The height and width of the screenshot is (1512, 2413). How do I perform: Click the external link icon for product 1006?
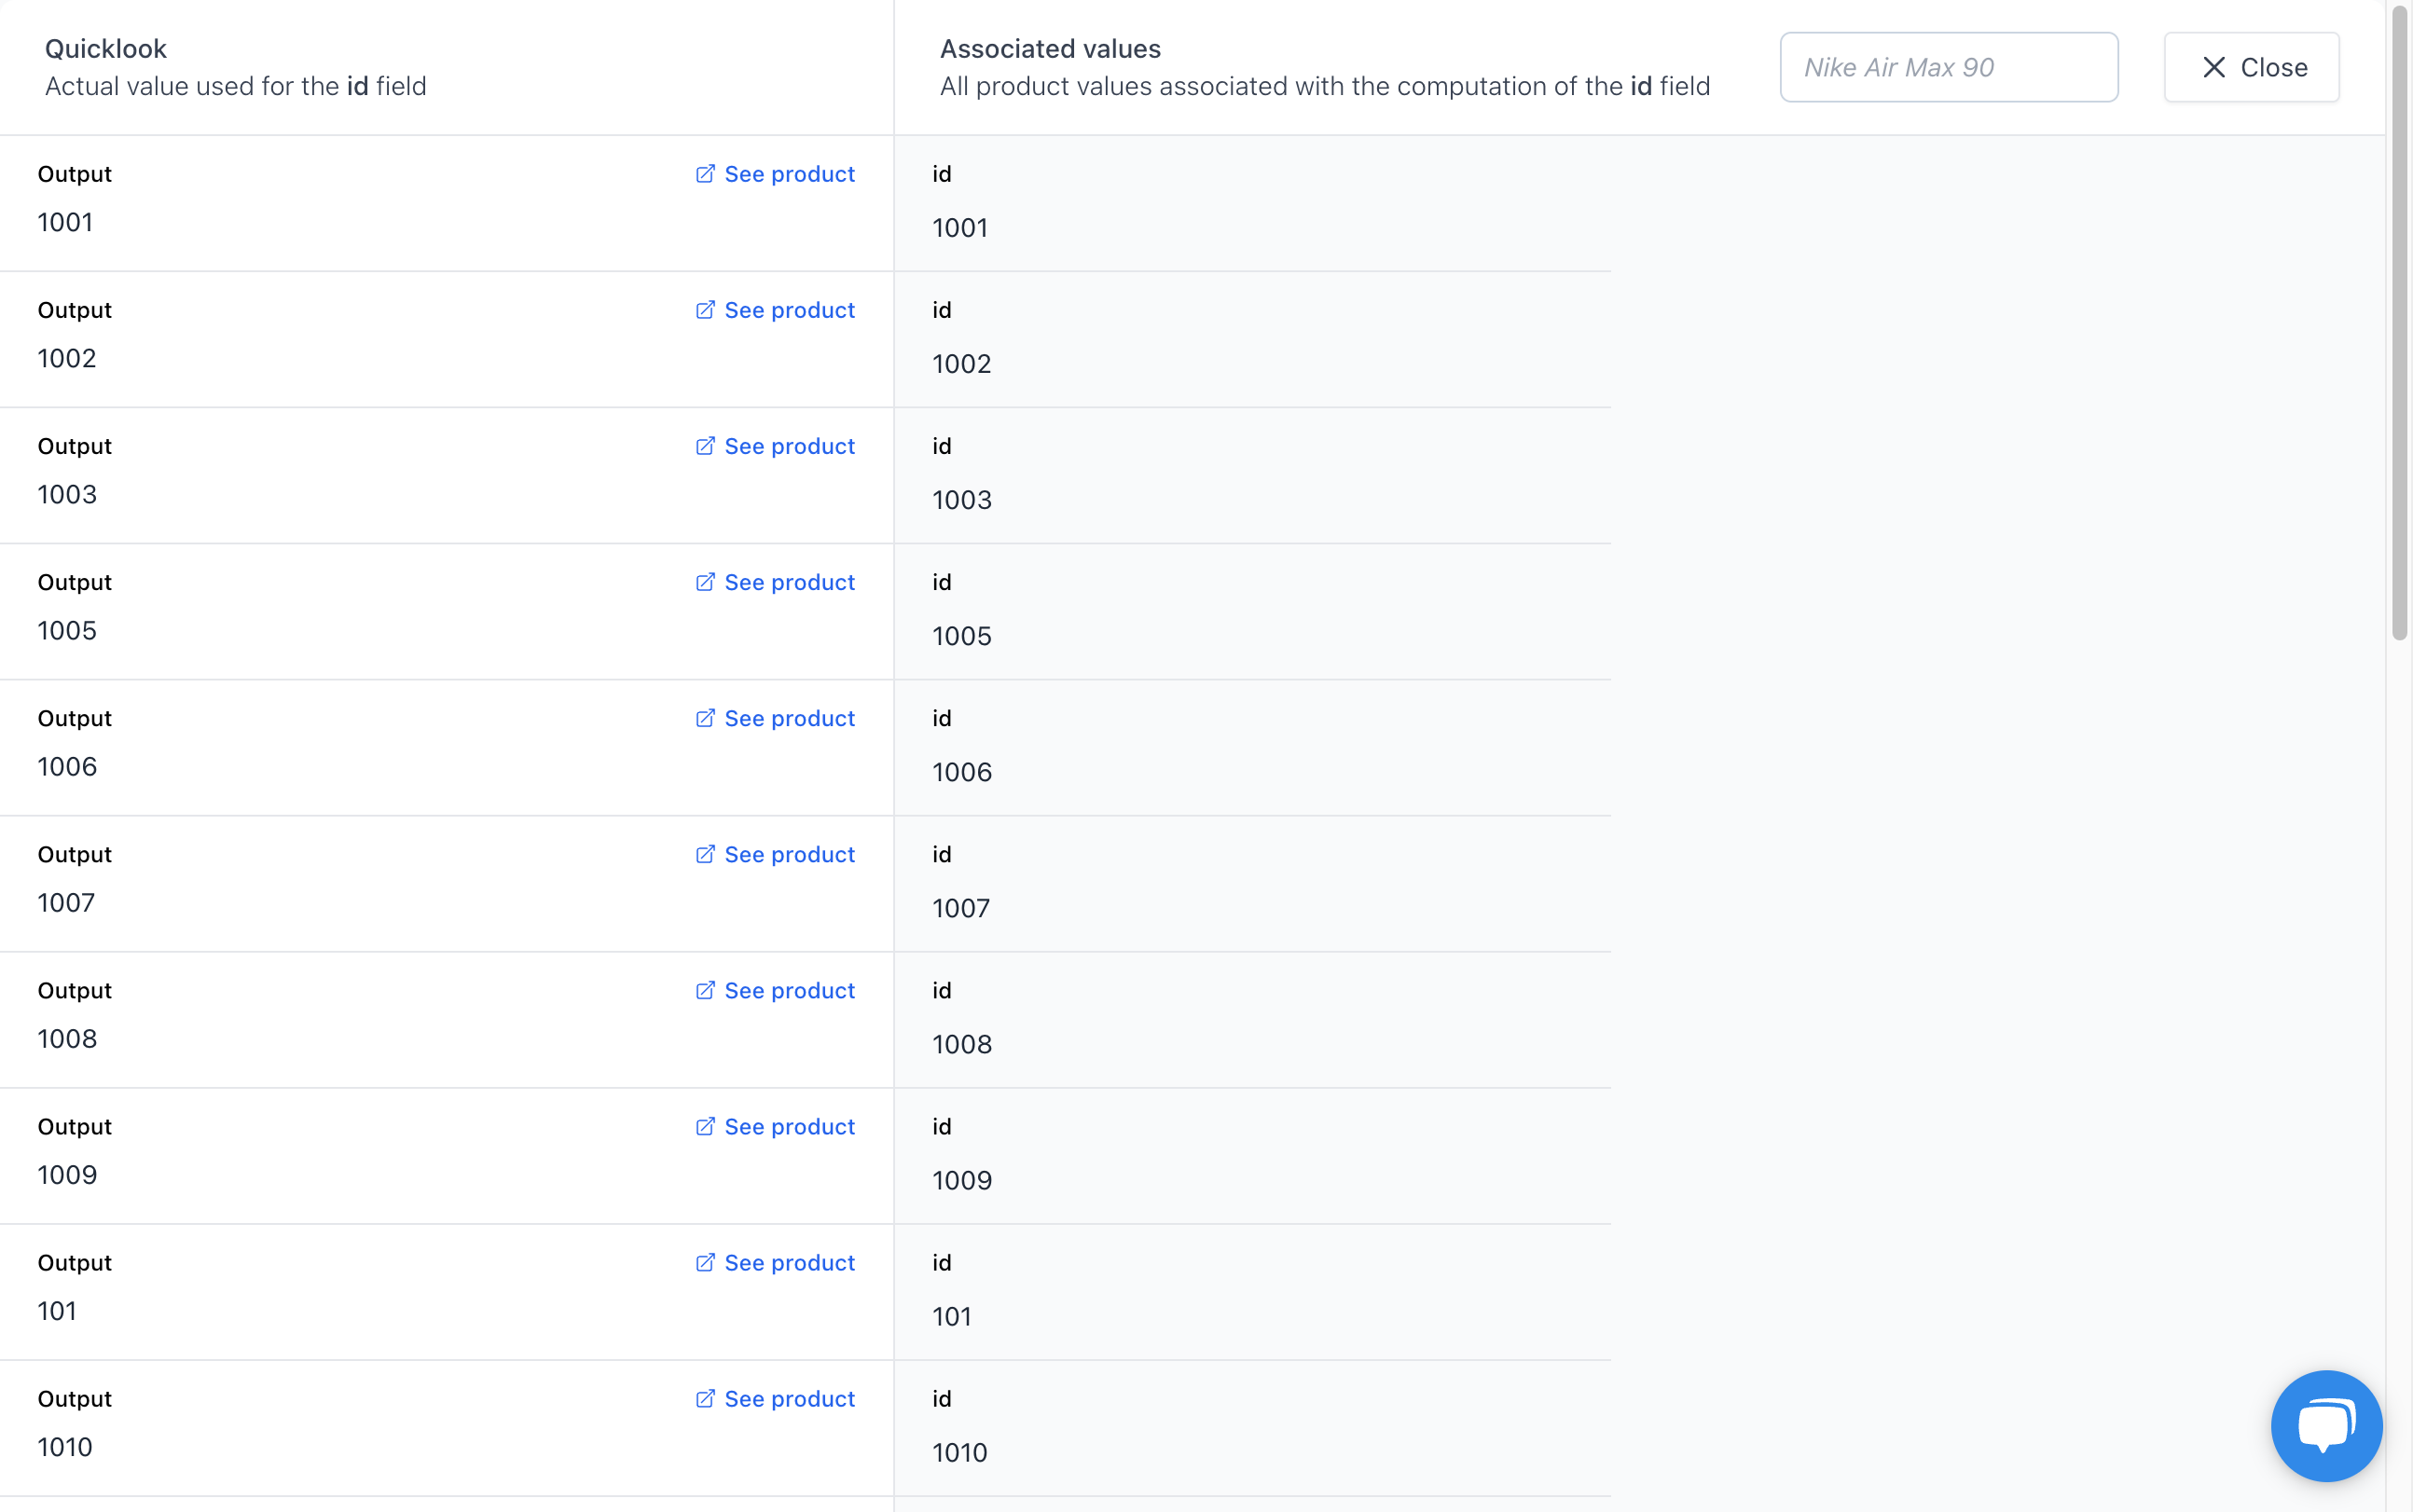coord(704,718)
